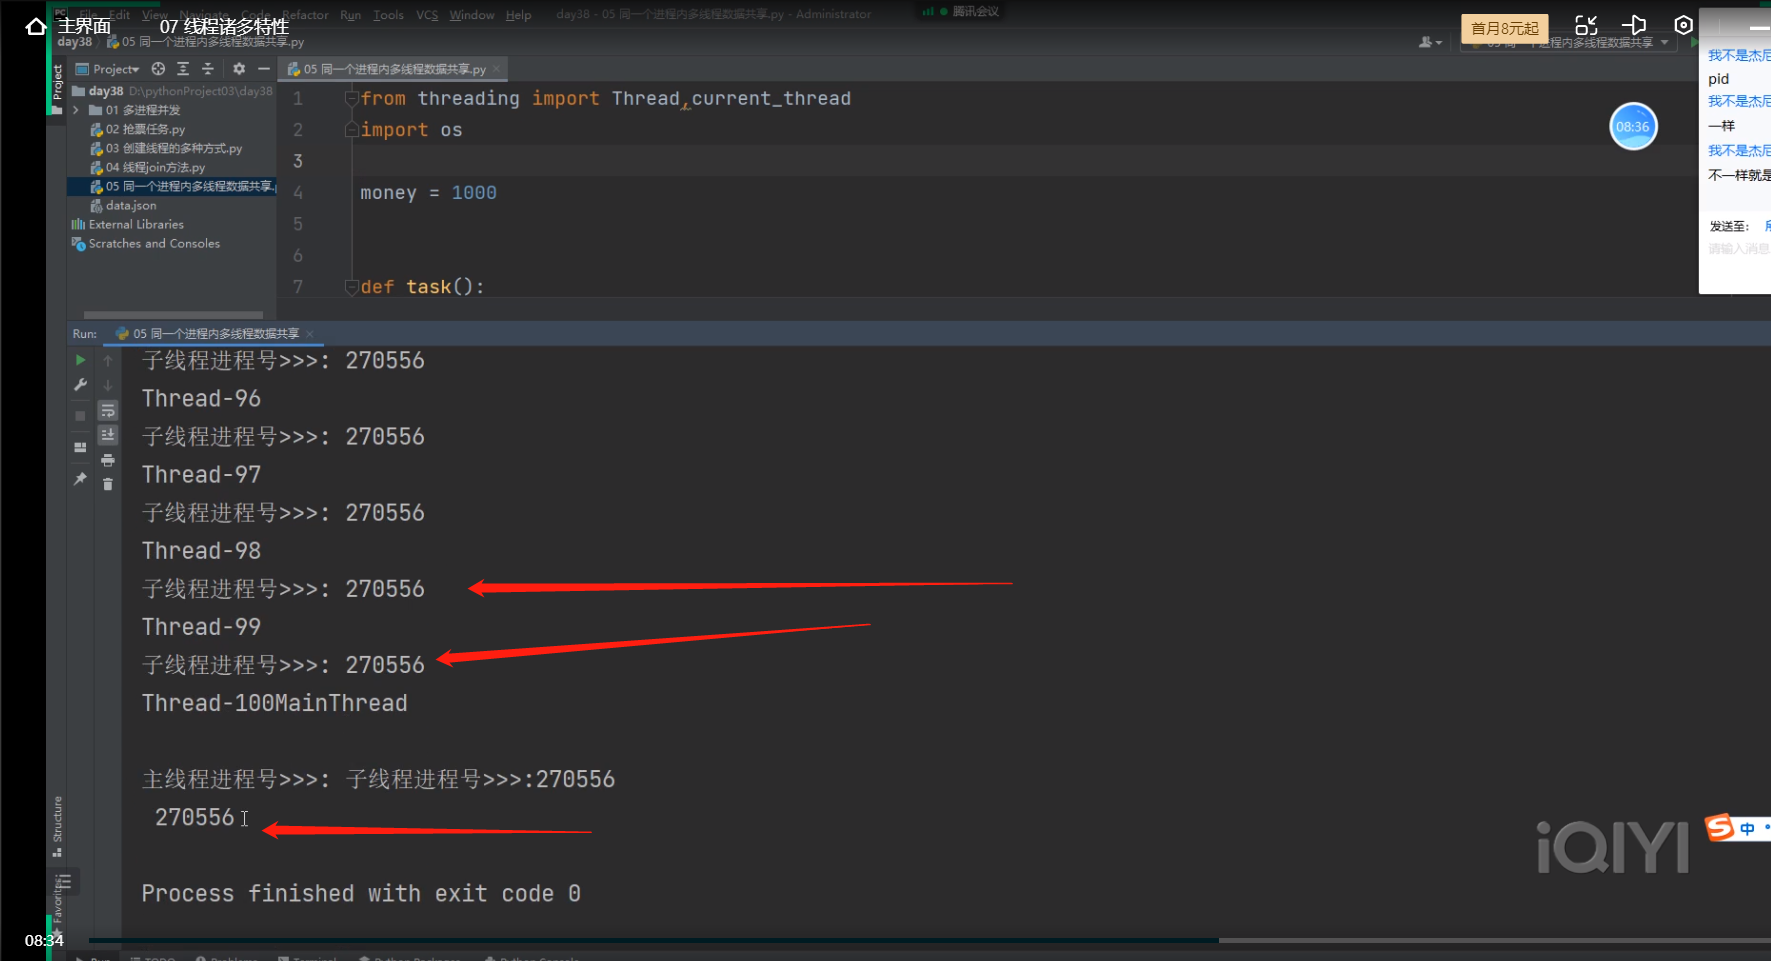The width and height of the screenshot is (1771, 961).
Task: Select '05 同一个进程内多线程数据共享' in the project tree
Action: 171,186
